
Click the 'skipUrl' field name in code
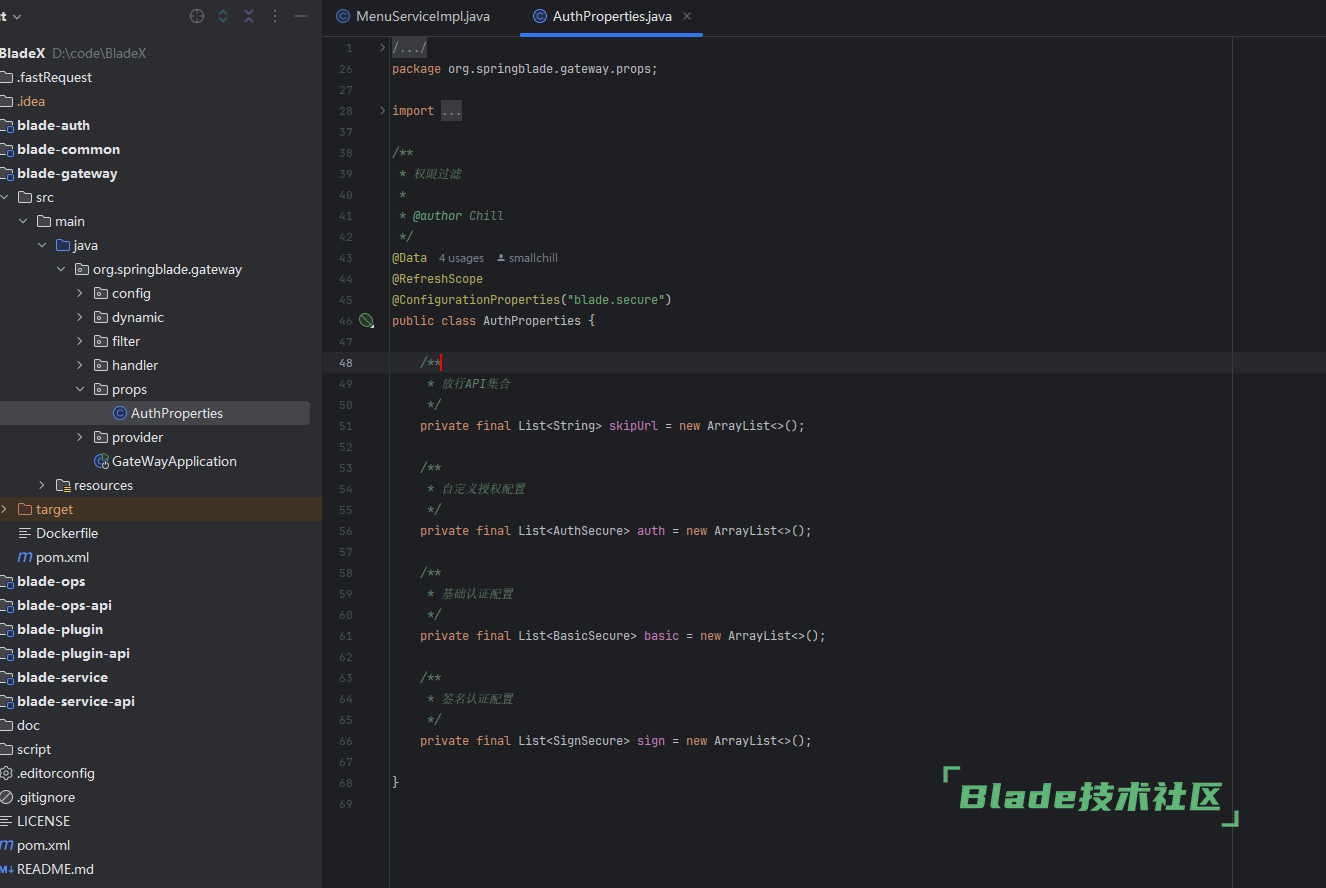(x=633, y=426)
